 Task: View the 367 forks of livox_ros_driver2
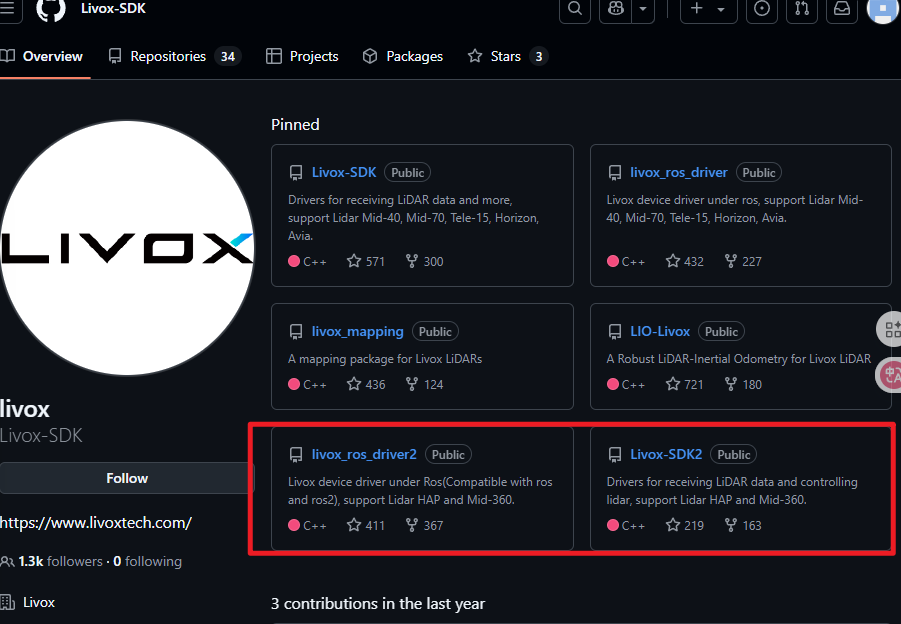pos(425,525)
